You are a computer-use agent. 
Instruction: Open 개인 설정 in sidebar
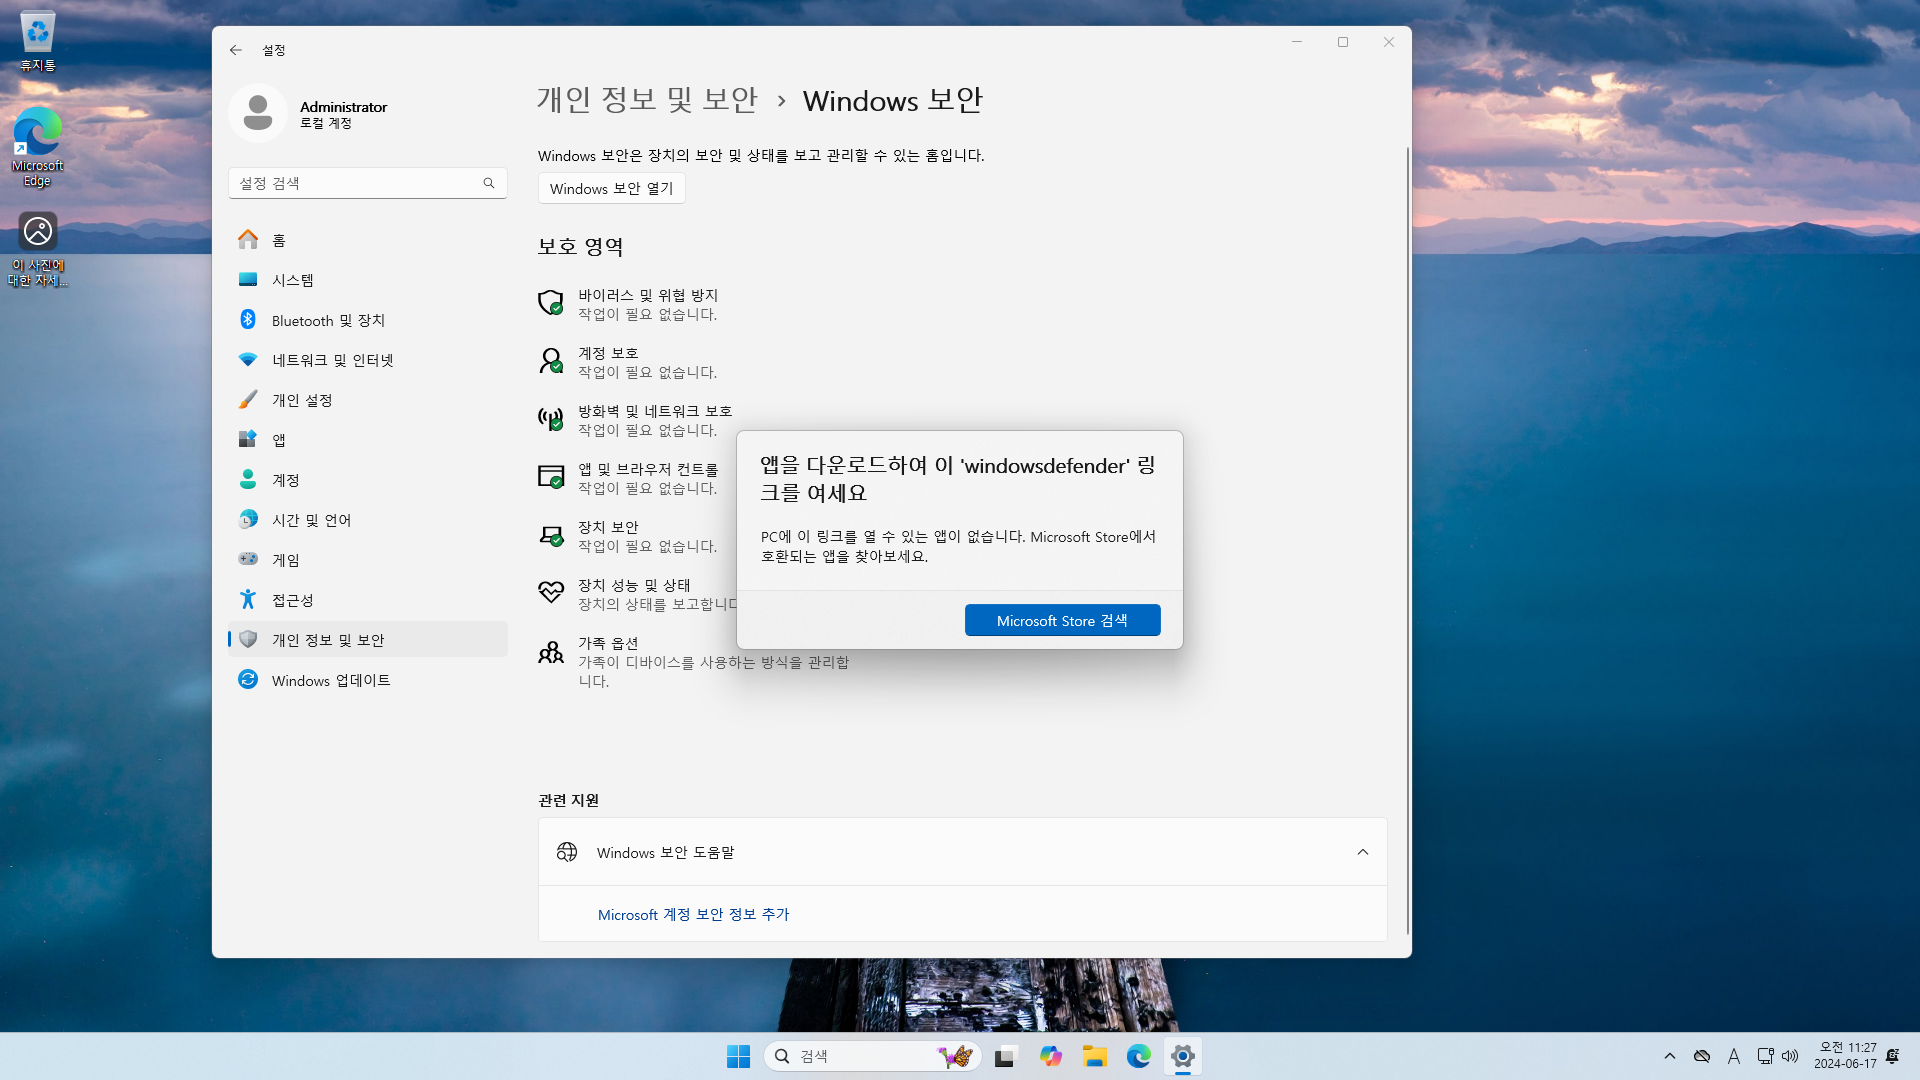(368, 400)
